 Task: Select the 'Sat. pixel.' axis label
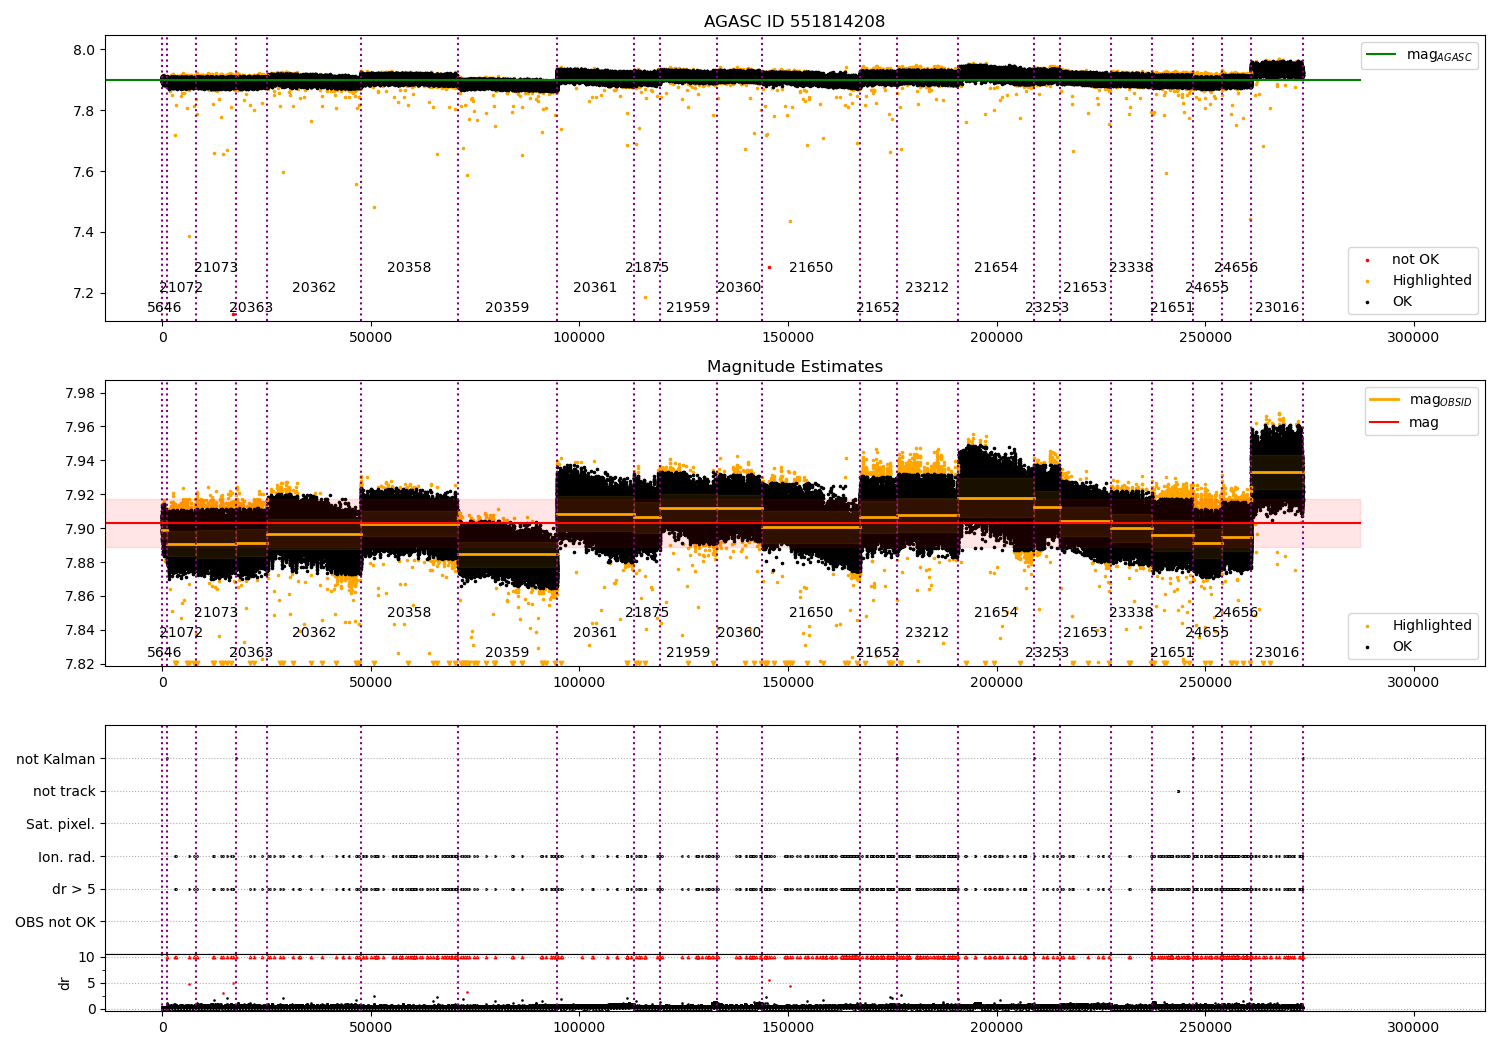pos(61,825)
